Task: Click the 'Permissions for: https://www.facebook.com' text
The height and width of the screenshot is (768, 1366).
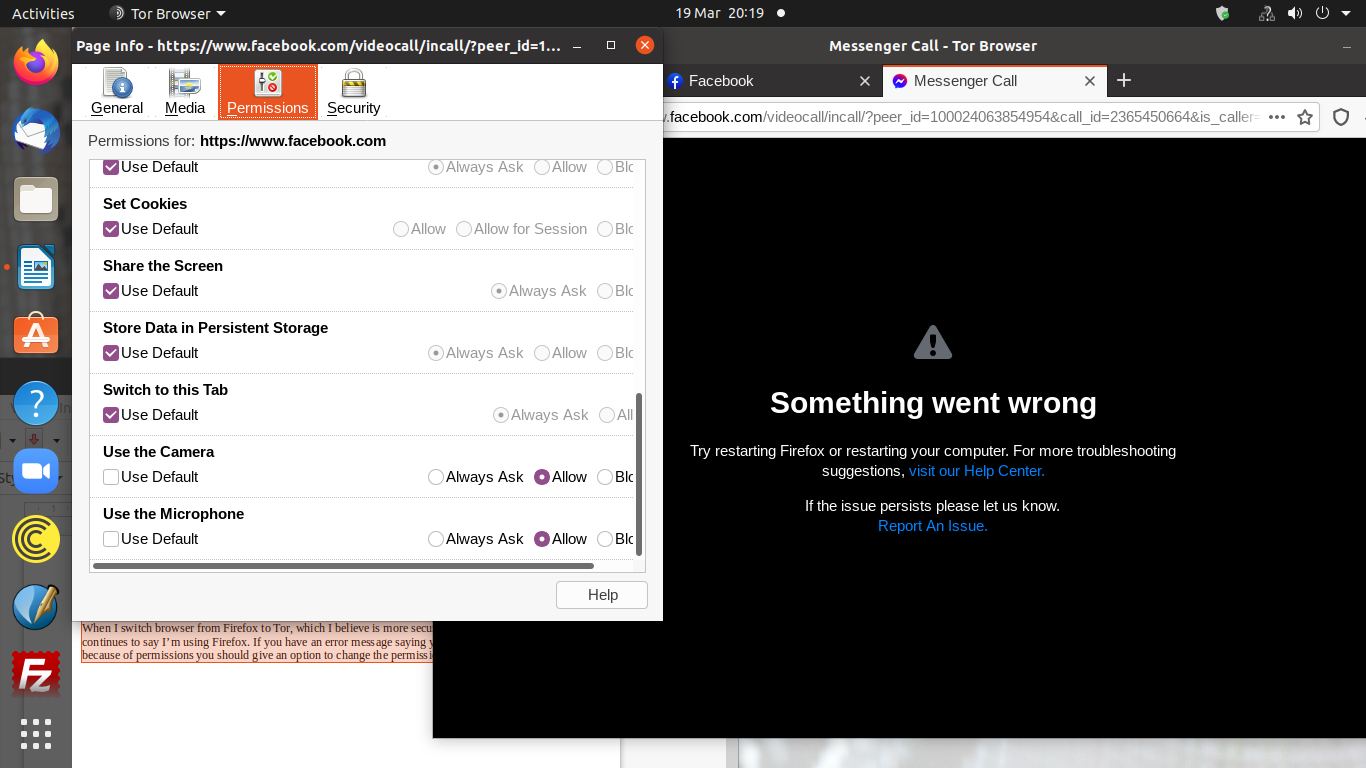Action: click(x=237, y=141)
